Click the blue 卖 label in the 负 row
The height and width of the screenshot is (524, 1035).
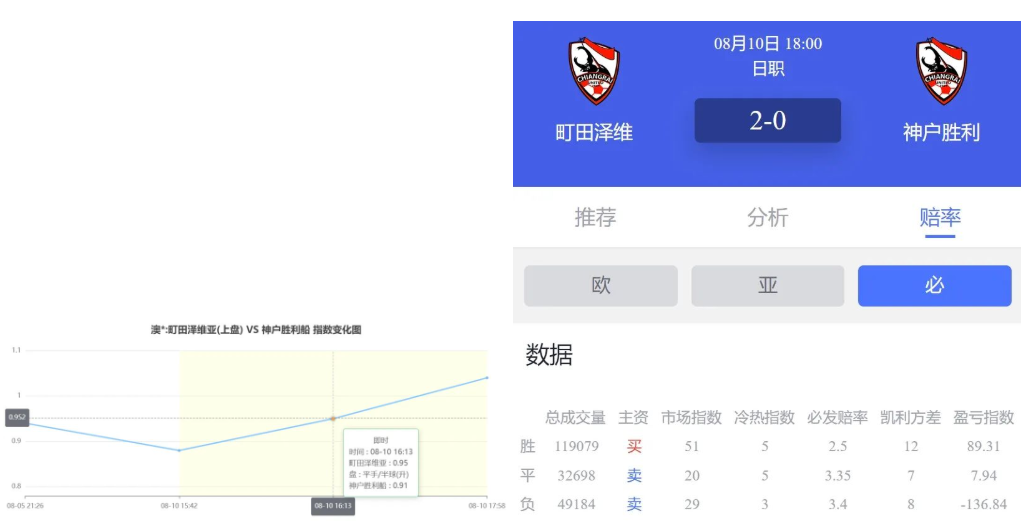coord(634,504)
